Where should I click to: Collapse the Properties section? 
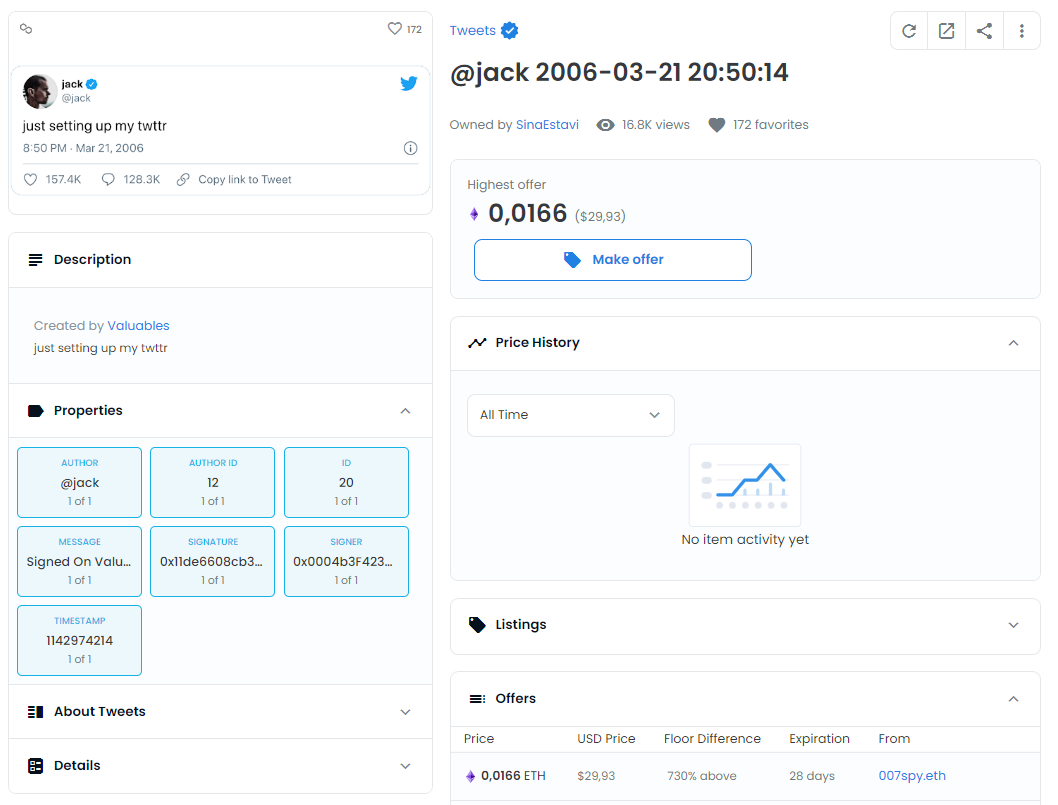tap(405, 411)
